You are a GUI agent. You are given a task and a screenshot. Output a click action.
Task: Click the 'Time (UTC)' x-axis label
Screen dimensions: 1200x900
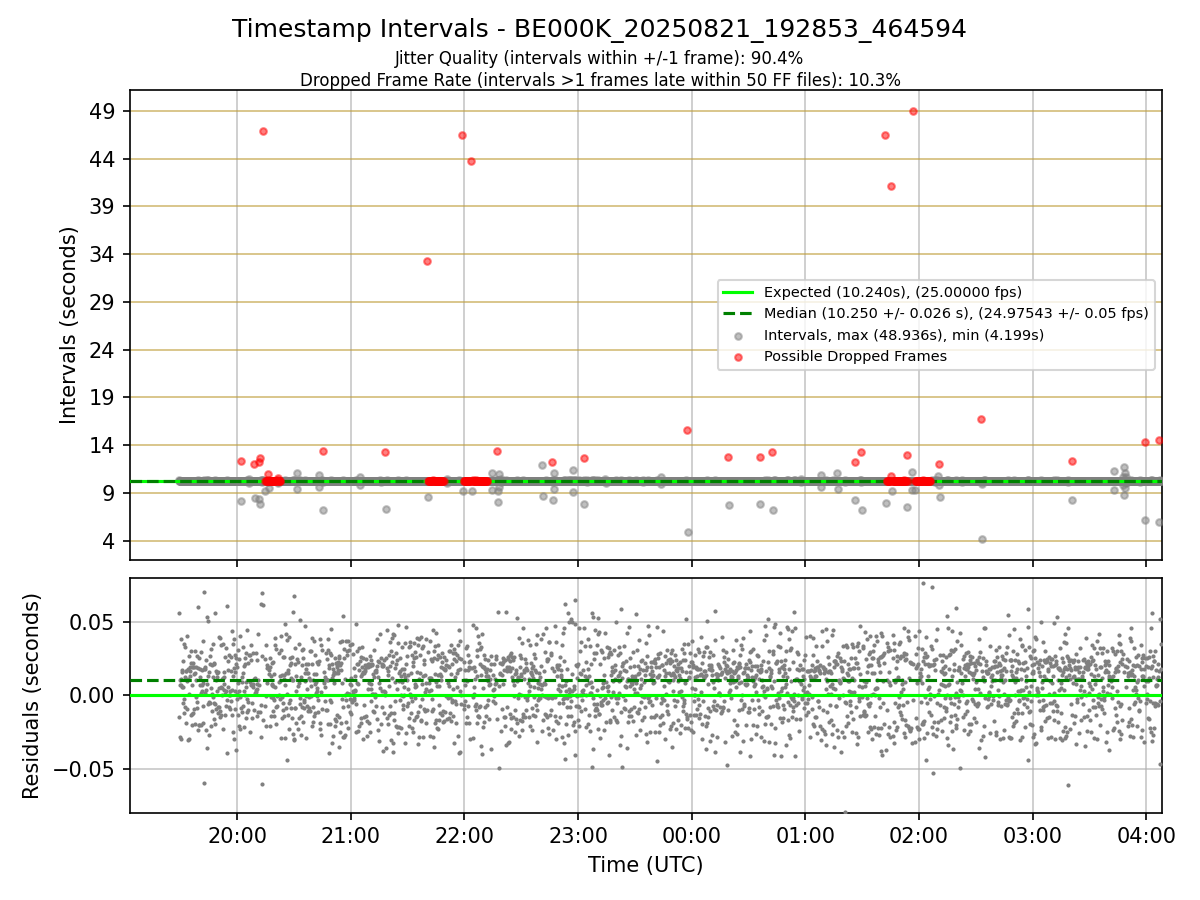point(645,865)
